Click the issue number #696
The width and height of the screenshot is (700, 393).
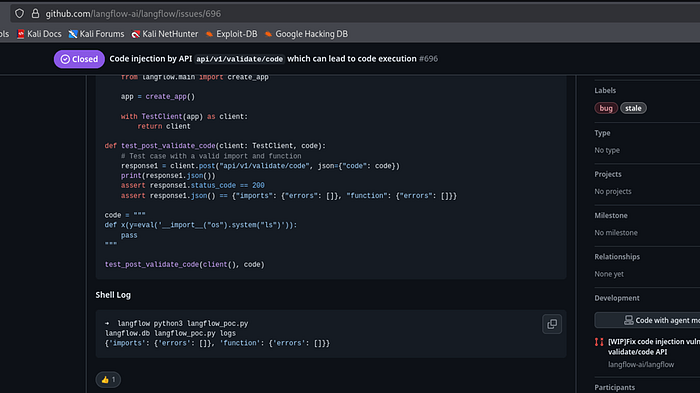(429, 59)
